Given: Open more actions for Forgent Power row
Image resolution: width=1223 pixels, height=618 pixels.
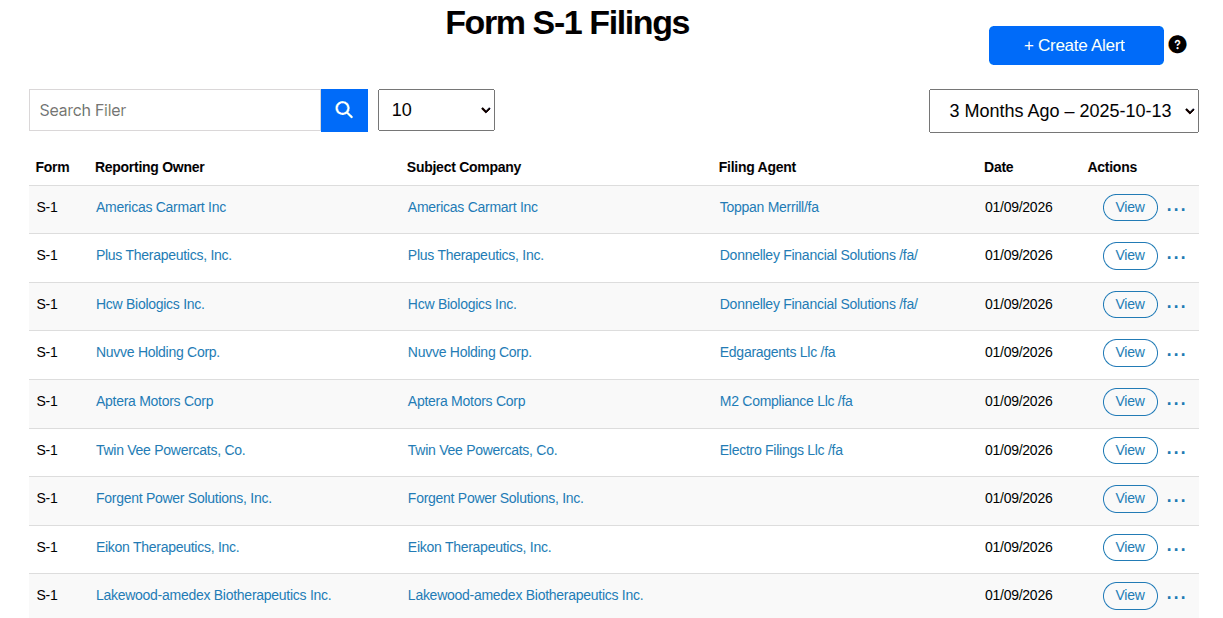Looking at the screenshot, I should [x=1176, y=500].
